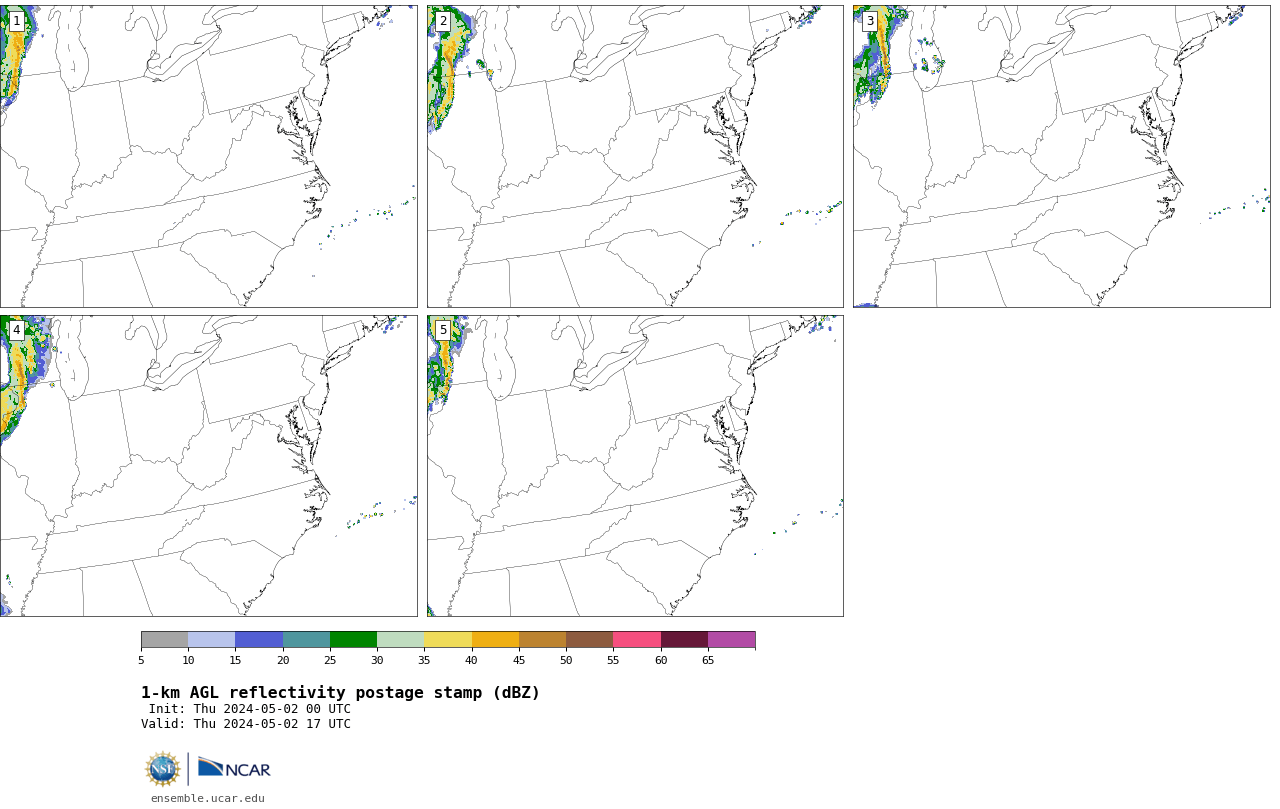Click the colorbar tick label 50
Screen dimensions: 1280x809
pyautogui.click(x=566, y=660)
